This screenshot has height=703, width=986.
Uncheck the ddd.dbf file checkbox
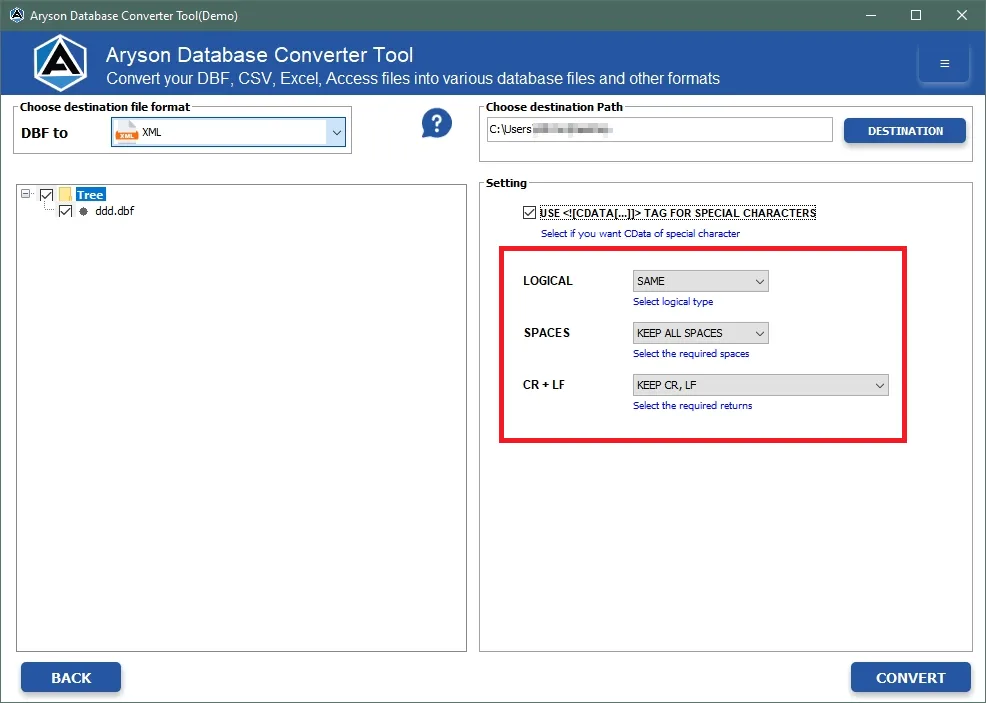65,211
